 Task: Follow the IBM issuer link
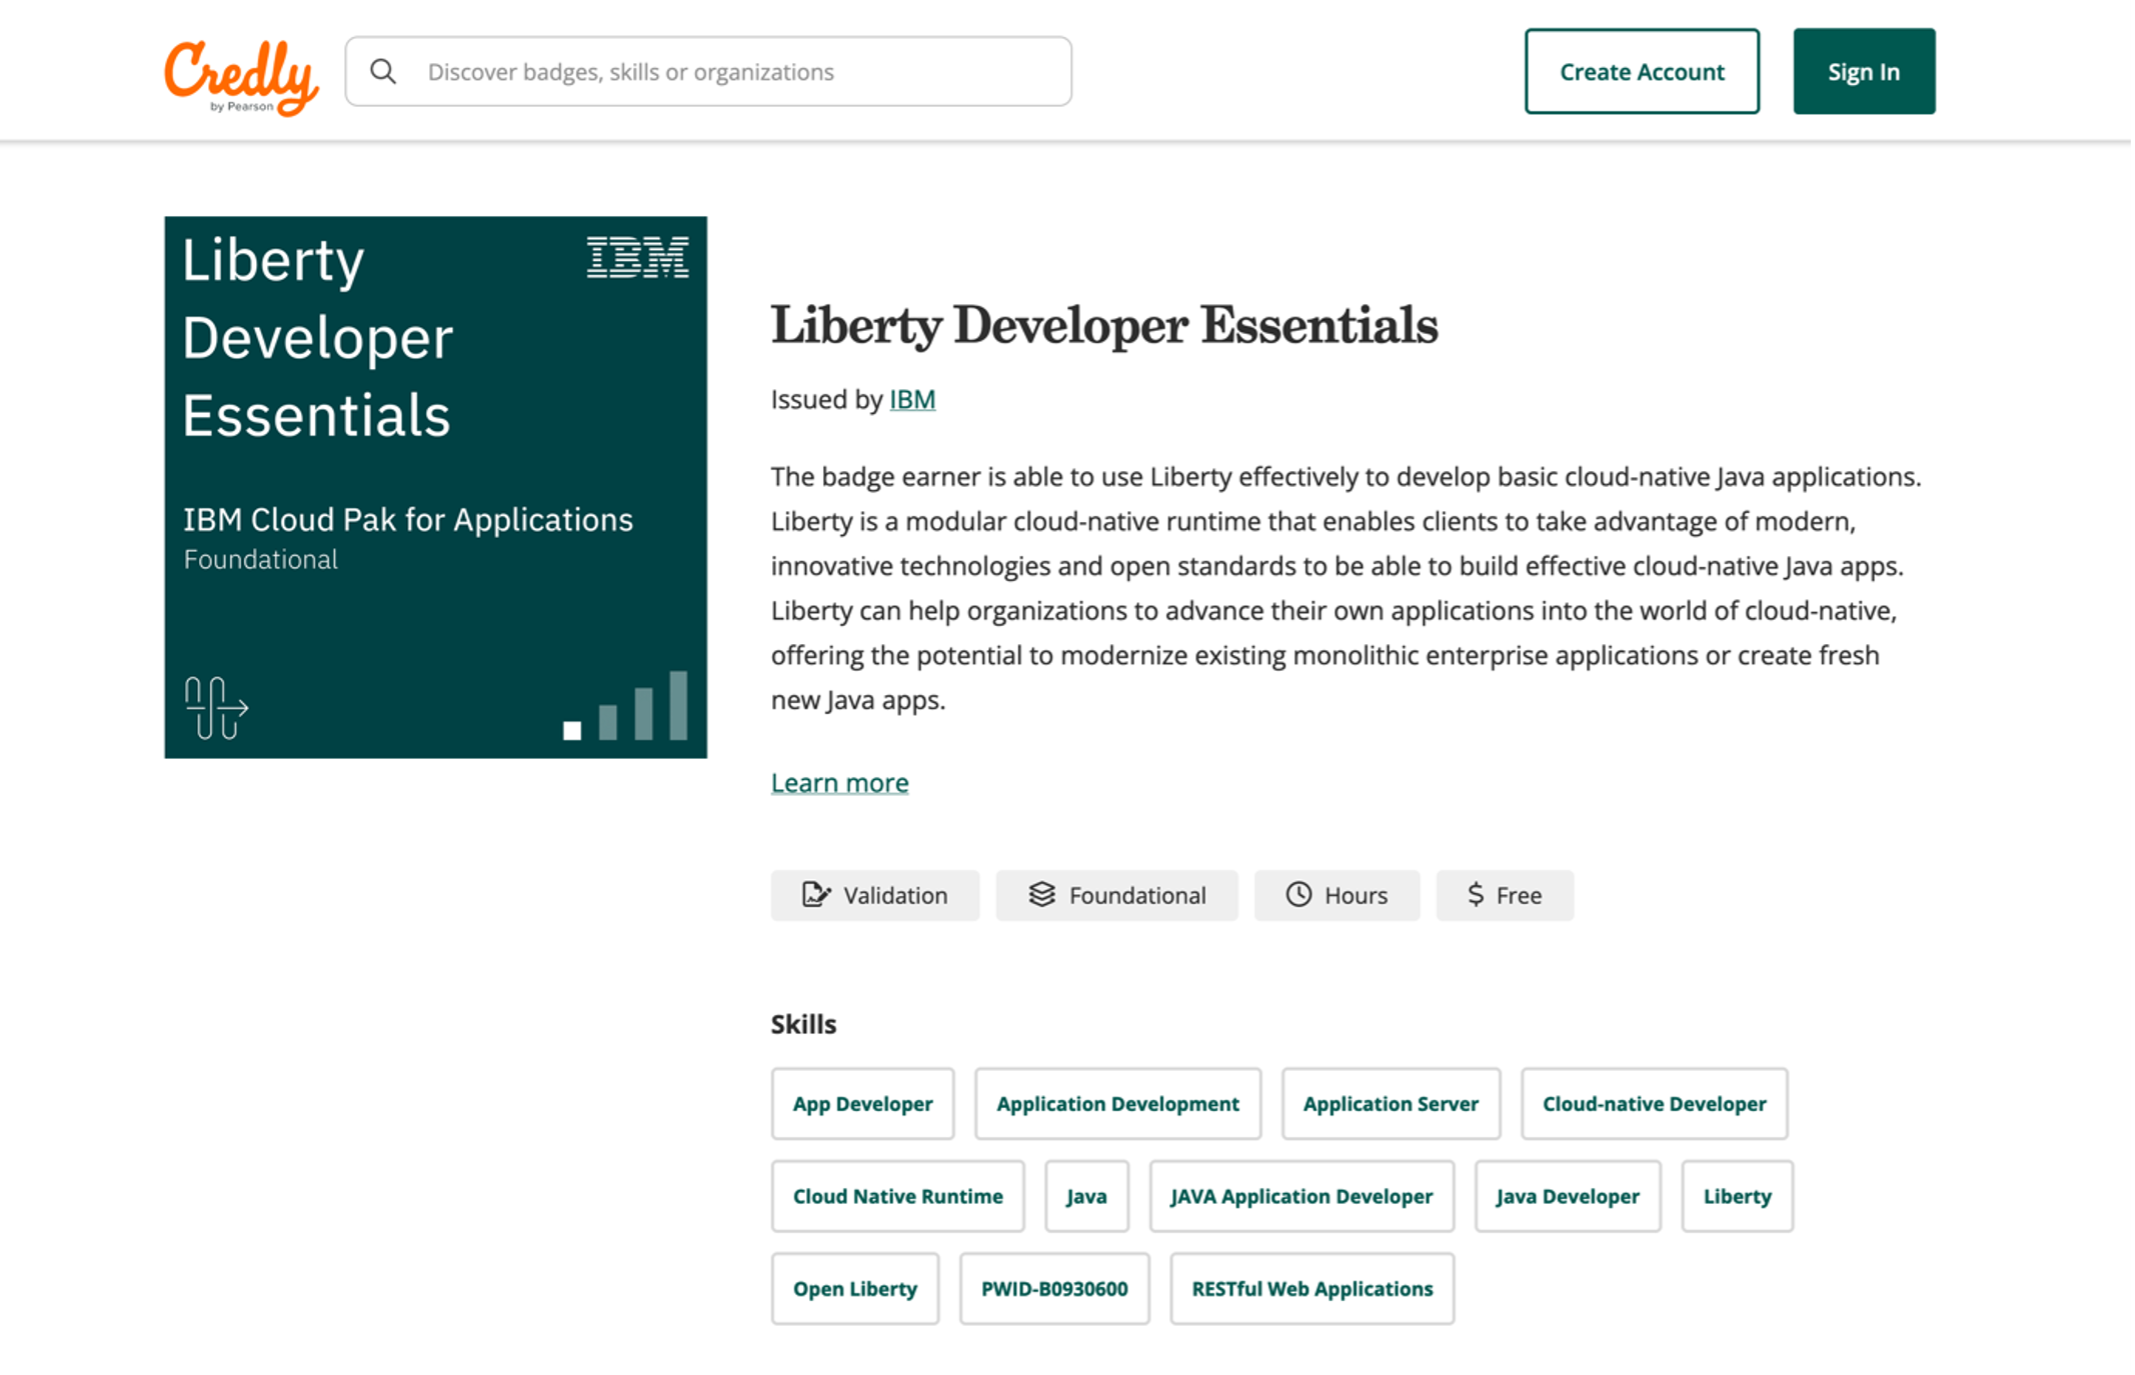pyautogui.click(x=912, y=400)
